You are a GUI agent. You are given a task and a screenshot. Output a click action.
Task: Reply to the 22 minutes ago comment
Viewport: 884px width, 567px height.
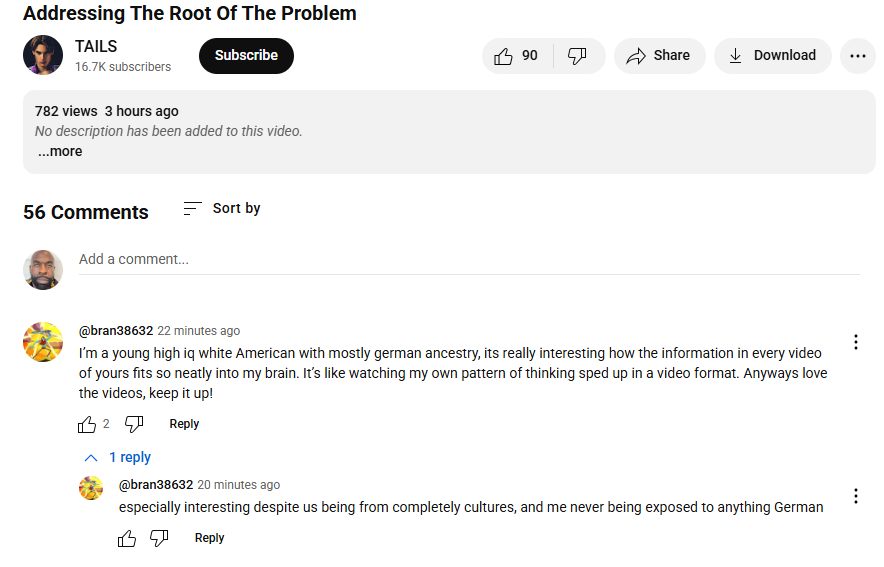184,424
